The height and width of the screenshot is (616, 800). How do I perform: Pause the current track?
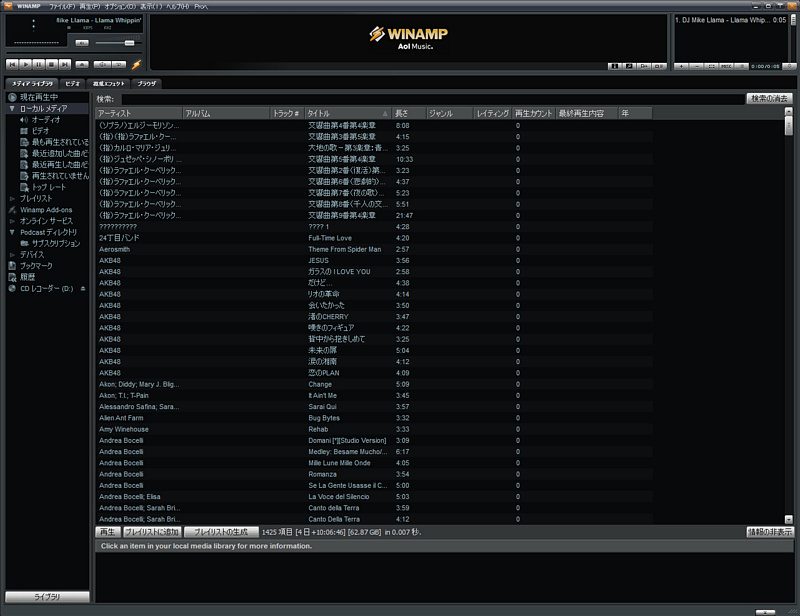tap(39, 65)
